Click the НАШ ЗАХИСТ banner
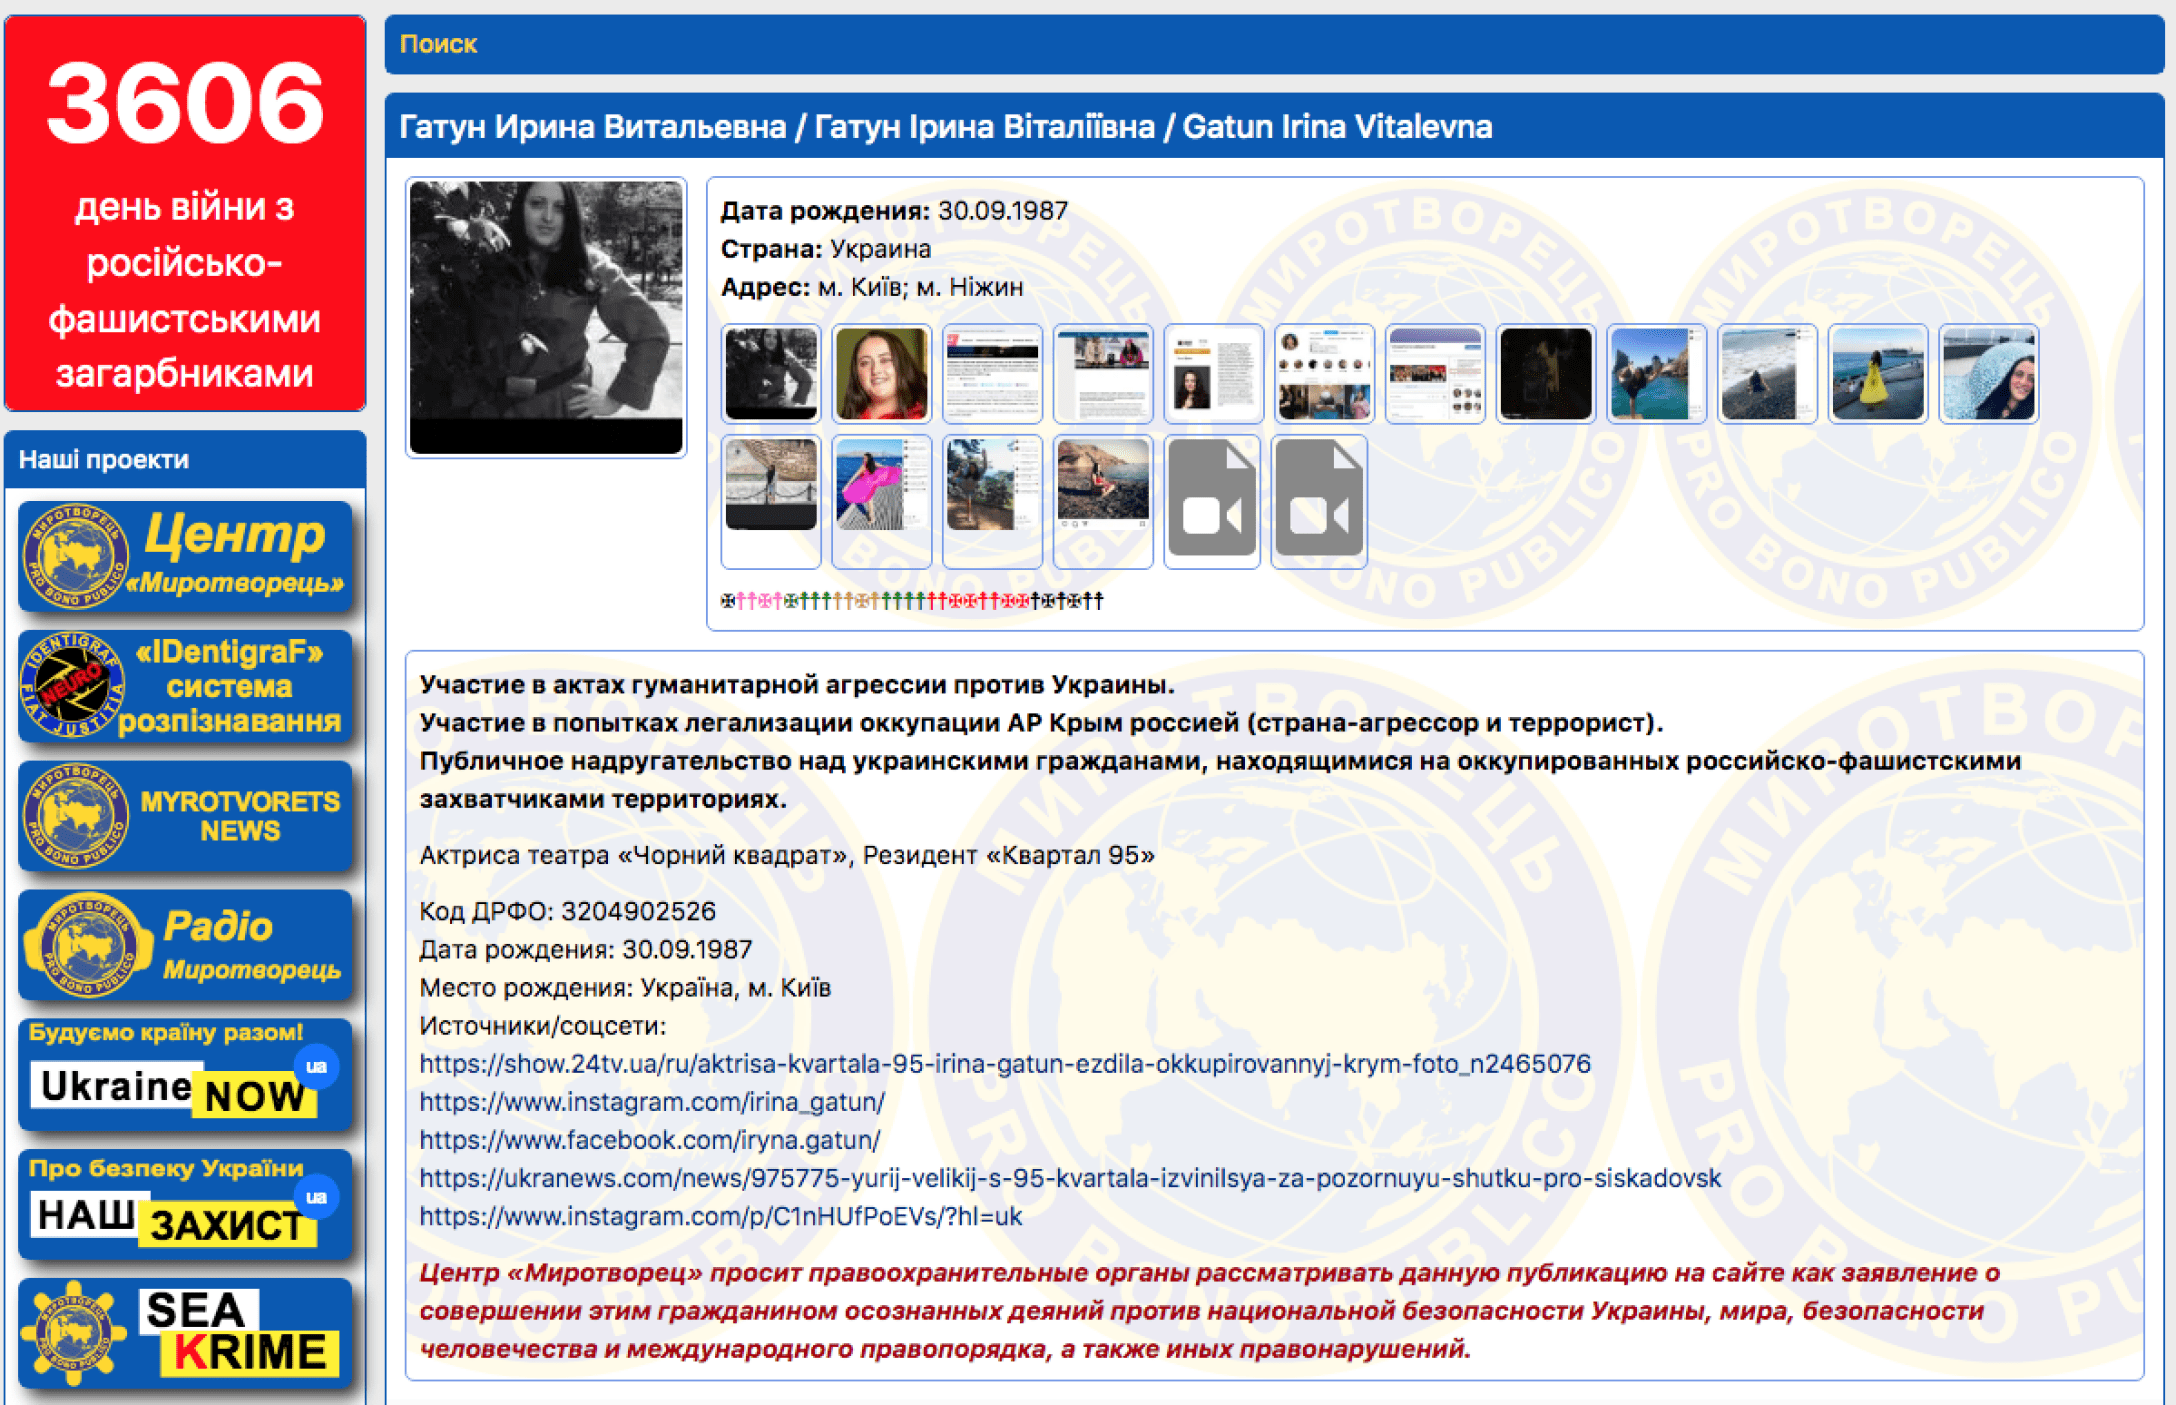Image resolution: width=2176 pixels, height=1405 pixels. tap(185, 1204)
